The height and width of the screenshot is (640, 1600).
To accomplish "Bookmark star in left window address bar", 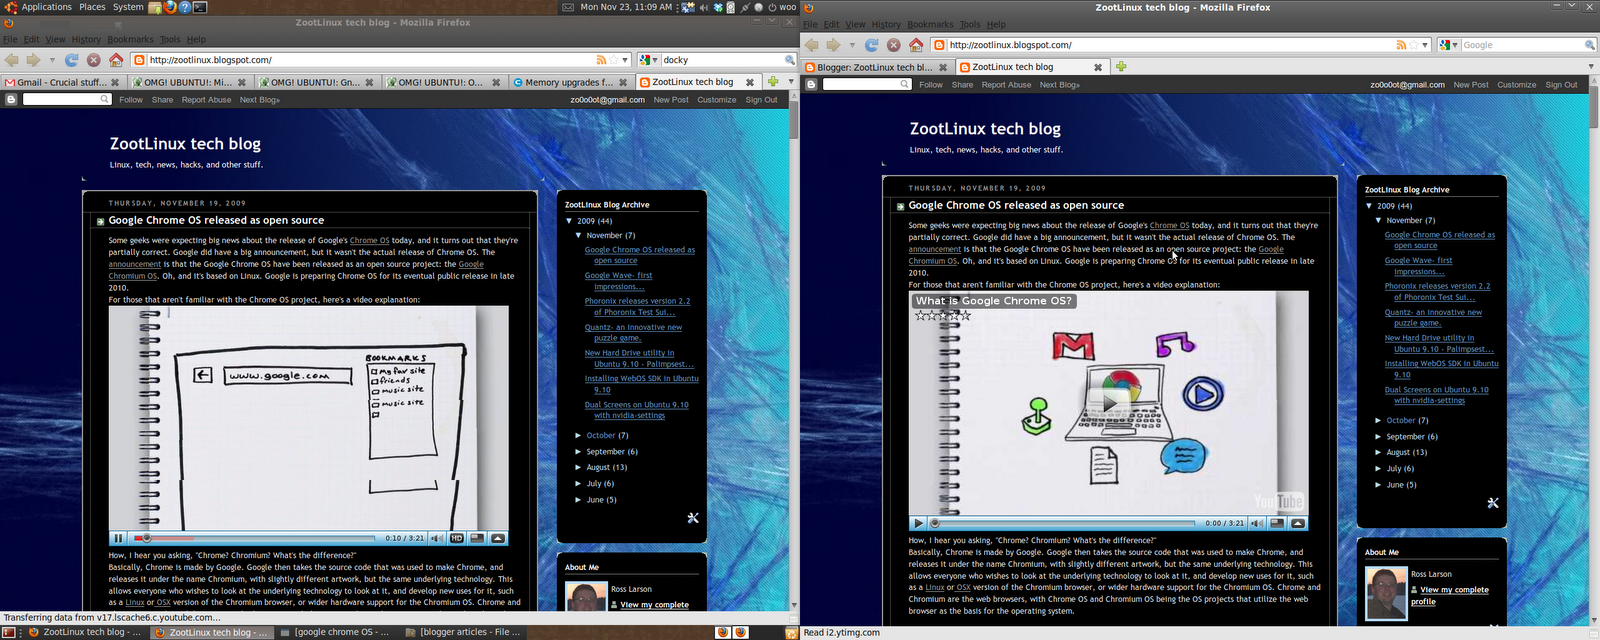I will [x=613, y=60].
